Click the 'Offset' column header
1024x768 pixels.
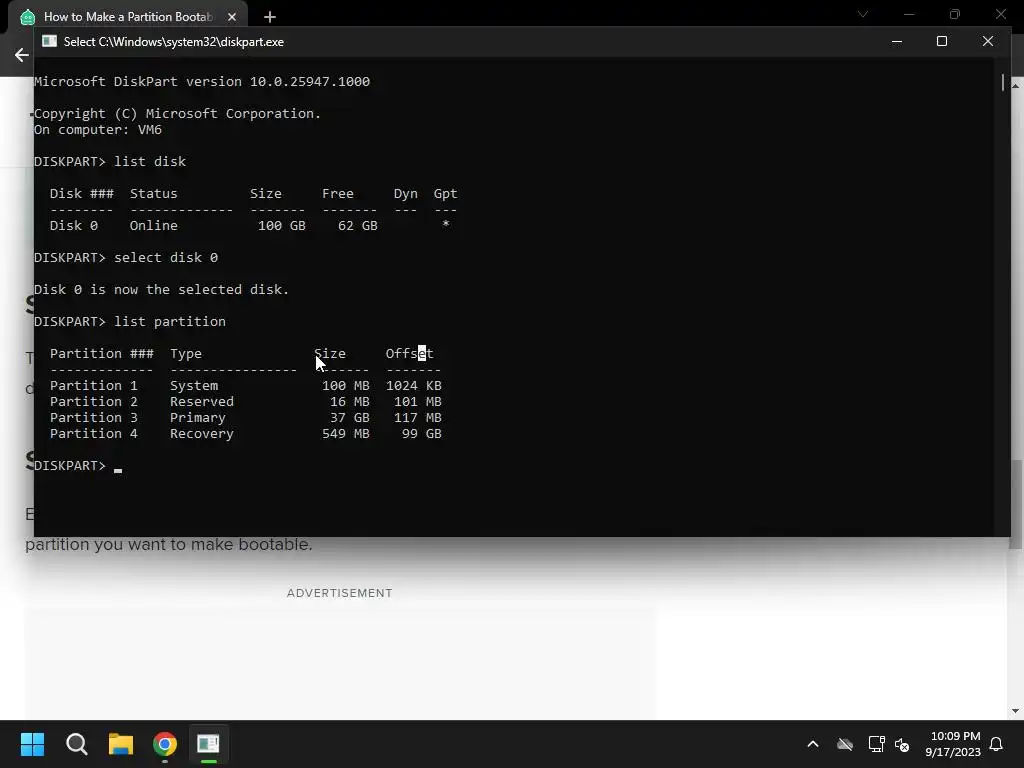tap(409, 353)
